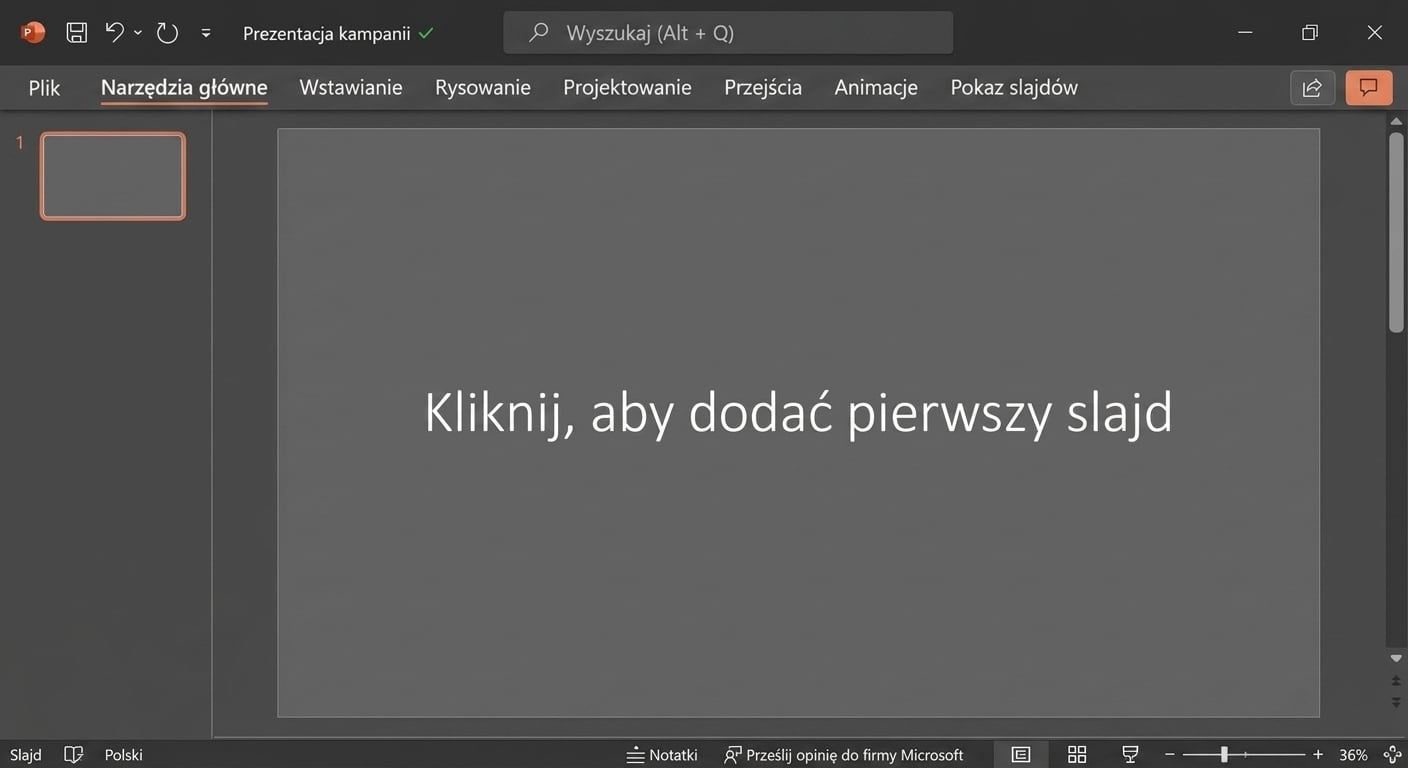Click the PowerPoint app logo icon
Viewport: 1408px width, 768px height.
pos(33,33)
